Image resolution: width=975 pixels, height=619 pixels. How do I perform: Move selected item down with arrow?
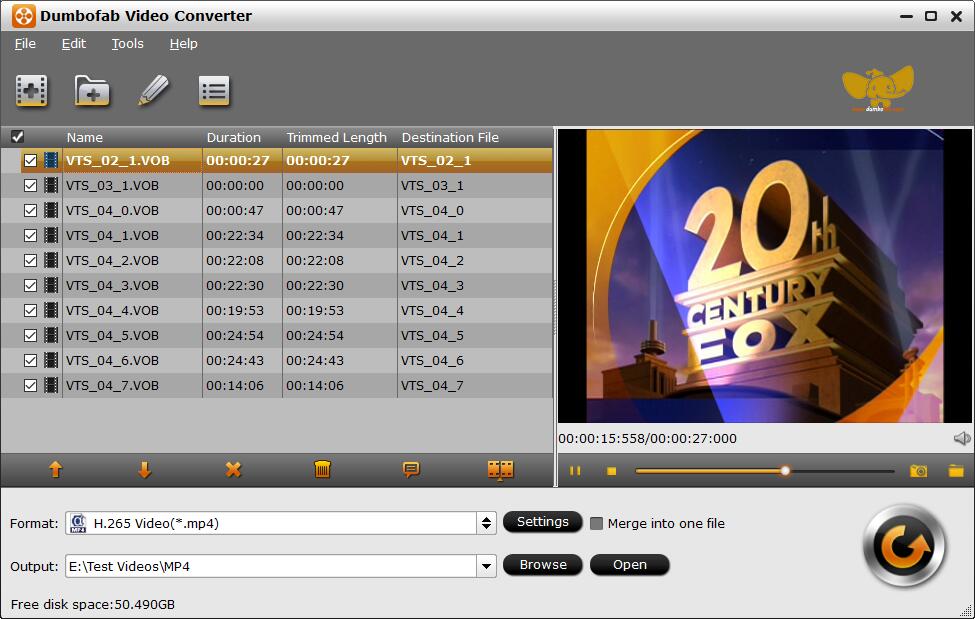[x=144, y=470]
